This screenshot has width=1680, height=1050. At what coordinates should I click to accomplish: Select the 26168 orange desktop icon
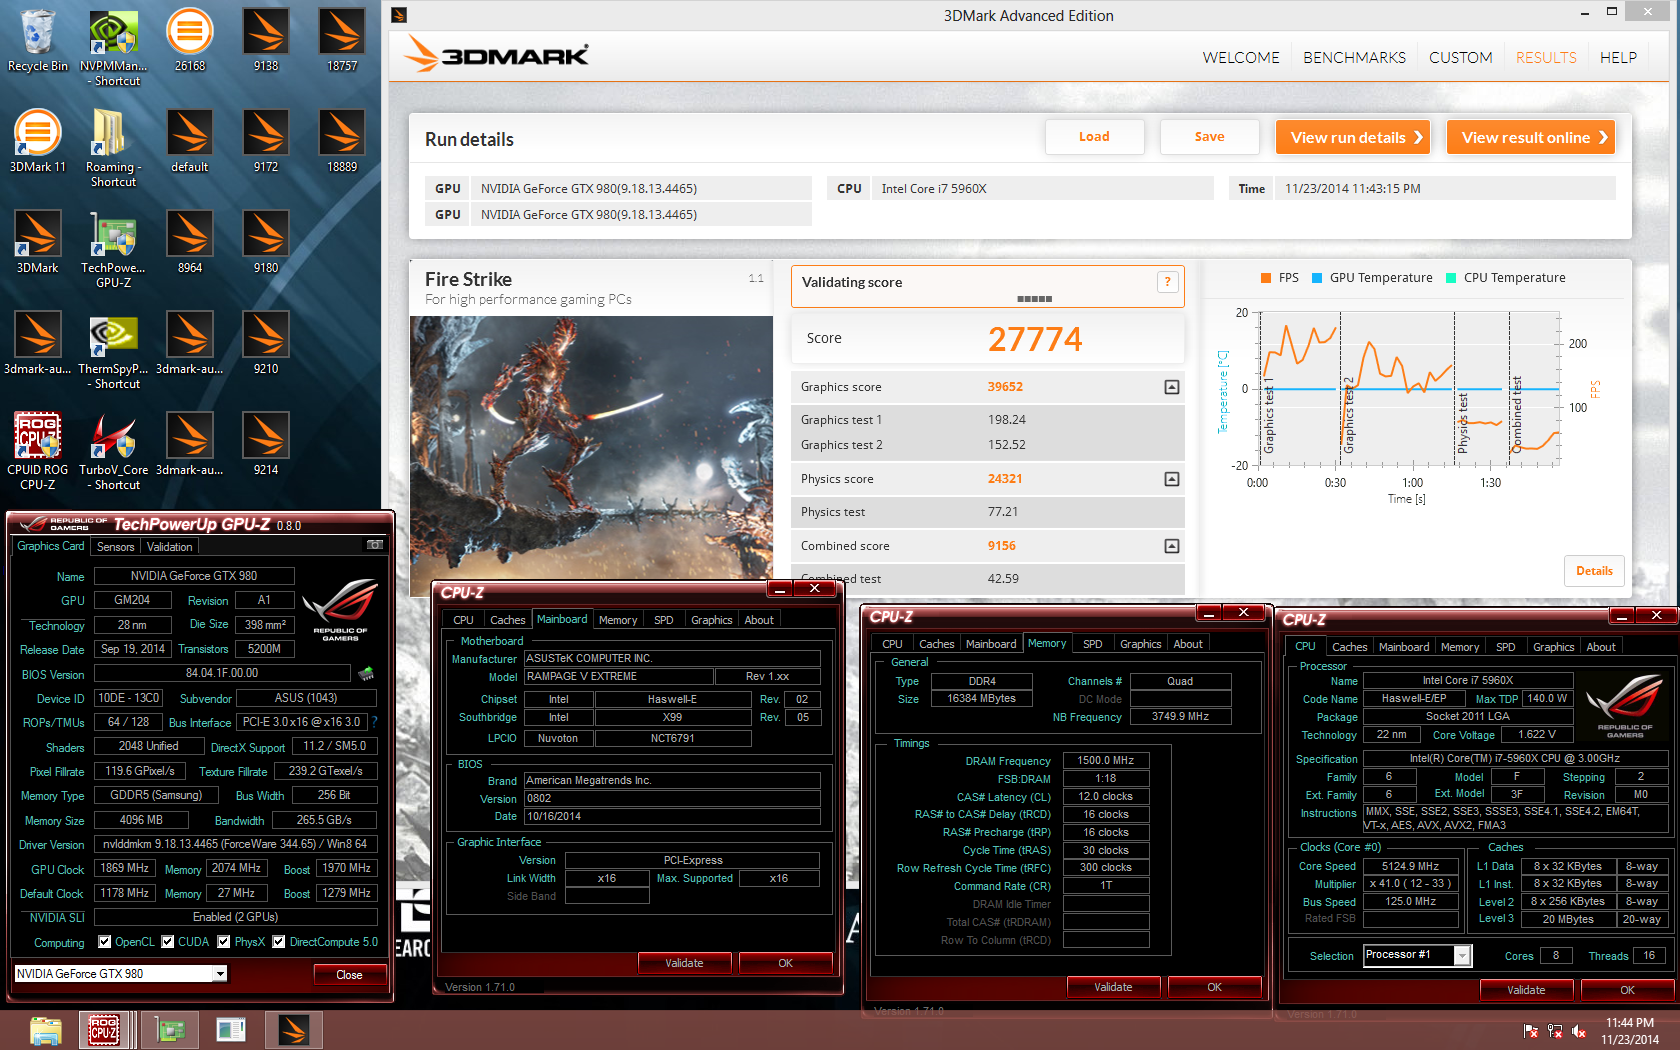(190, 41)
